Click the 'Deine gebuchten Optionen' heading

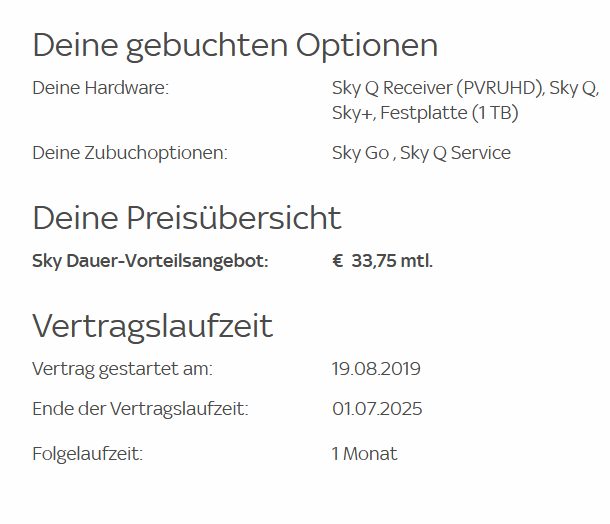click(235, 45)
